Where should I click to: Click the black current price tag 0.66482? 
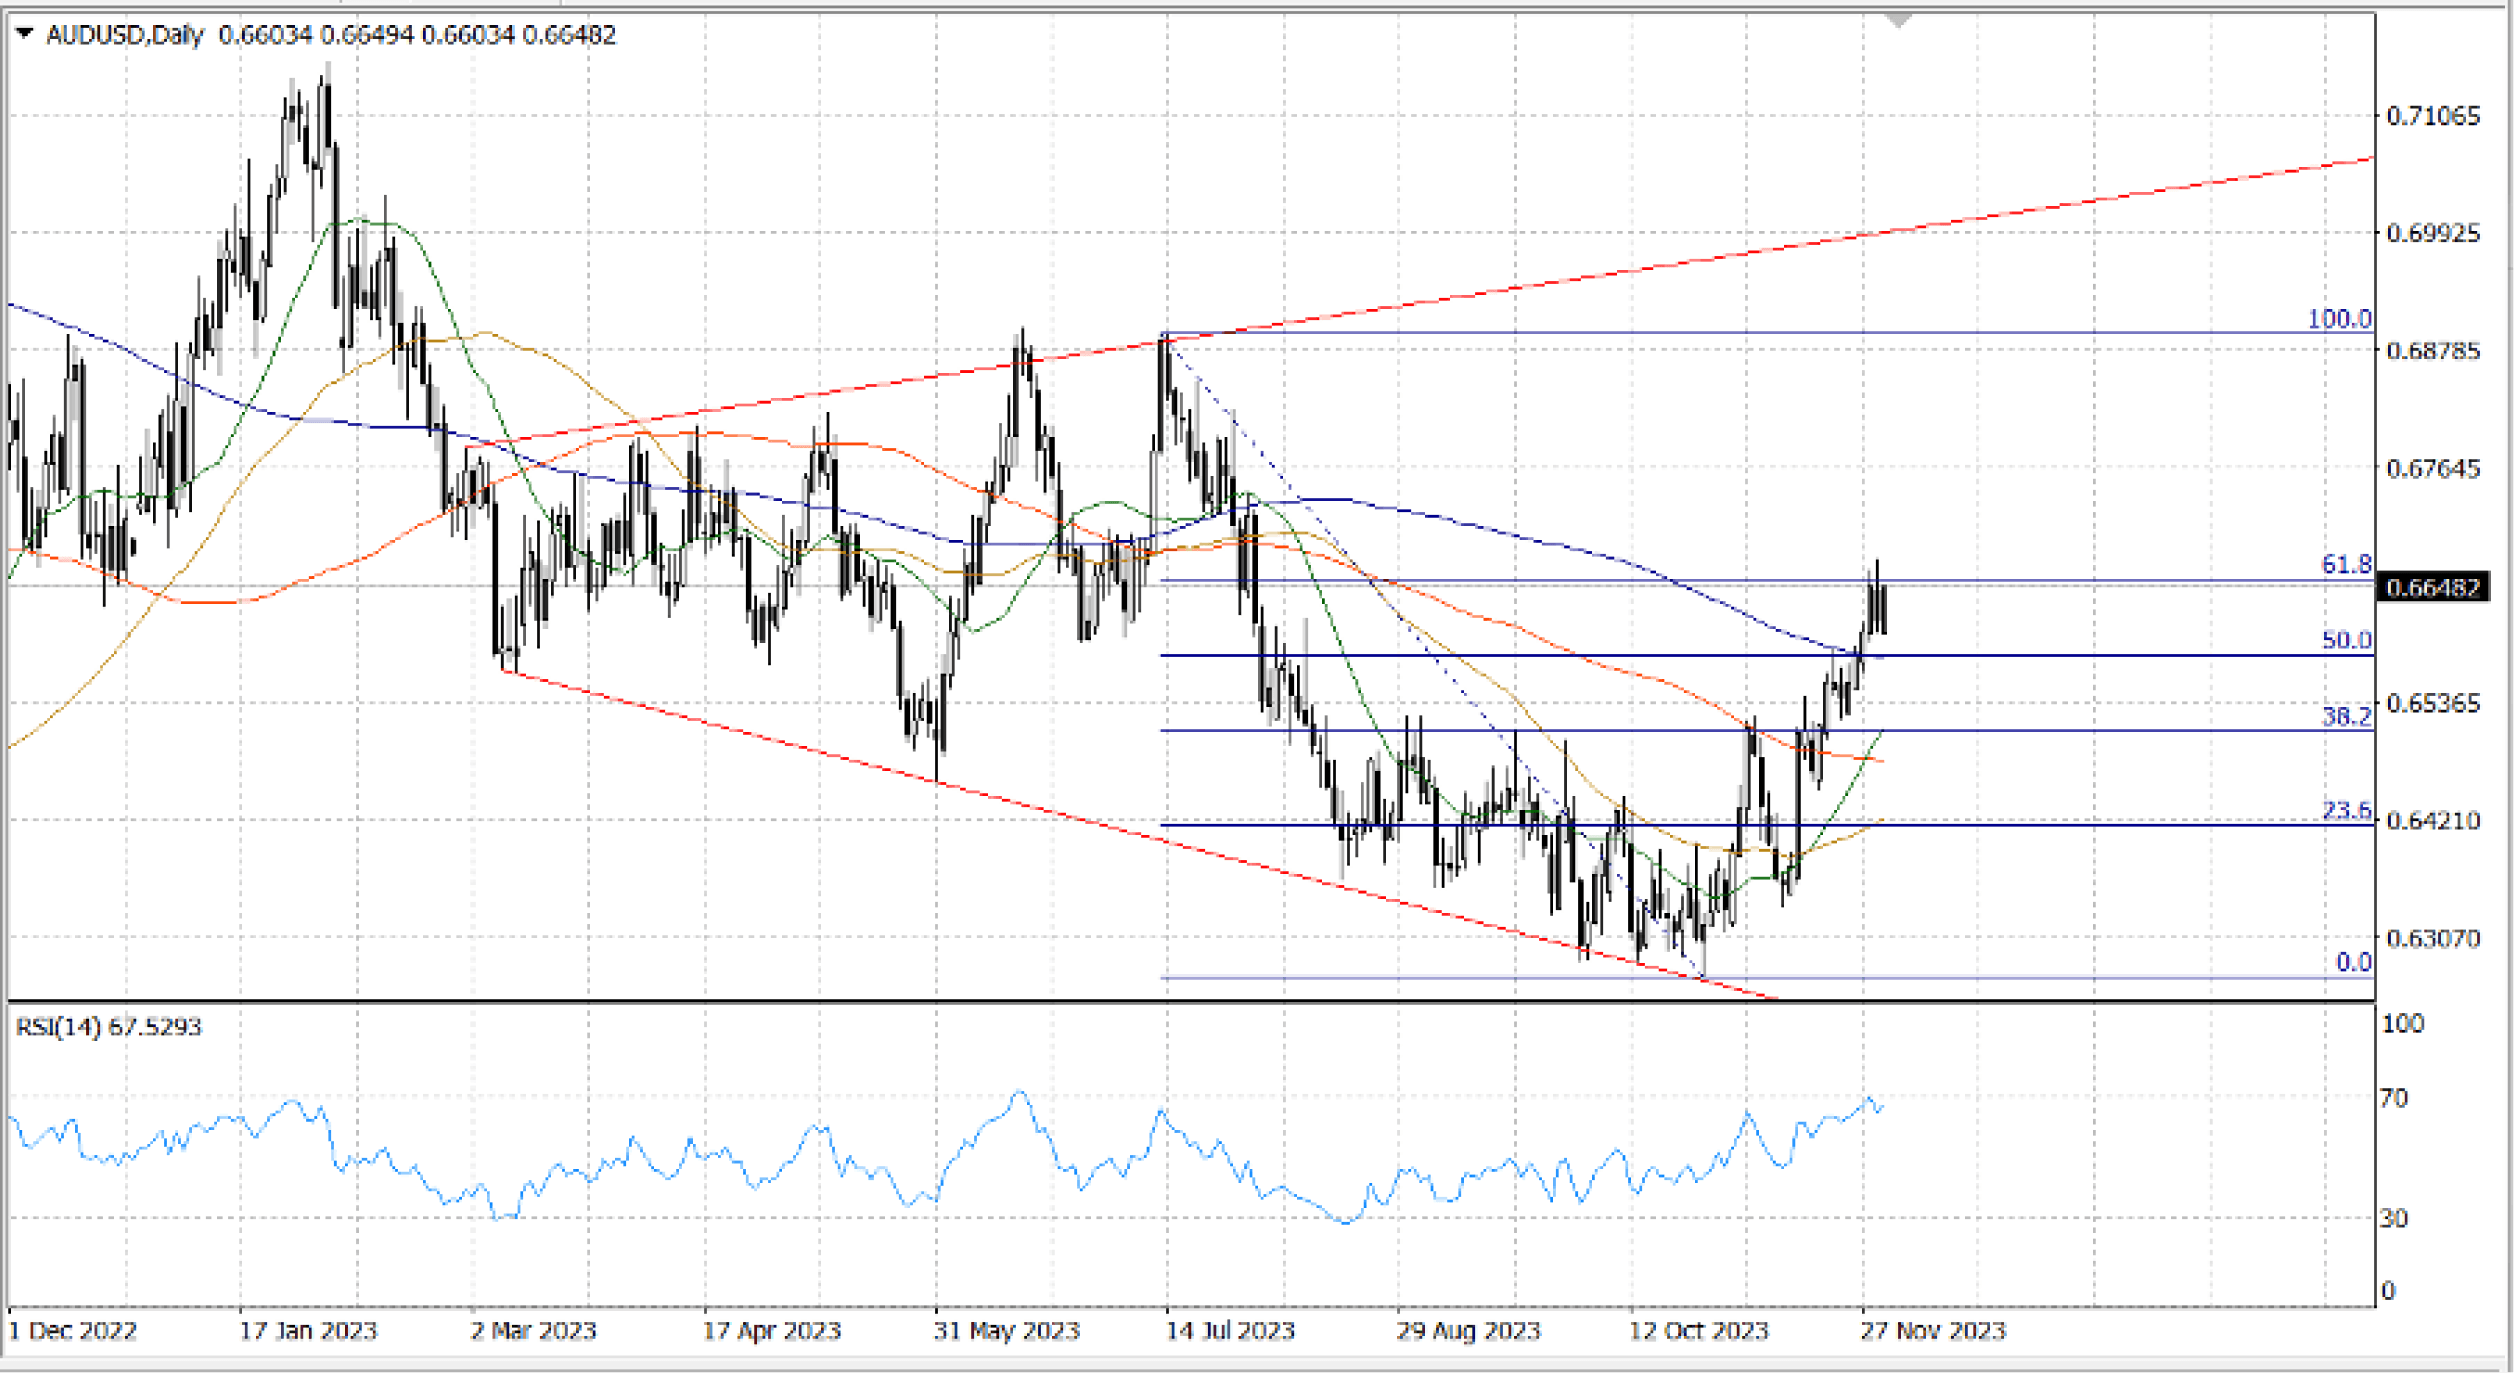(x=2431, y=588)
